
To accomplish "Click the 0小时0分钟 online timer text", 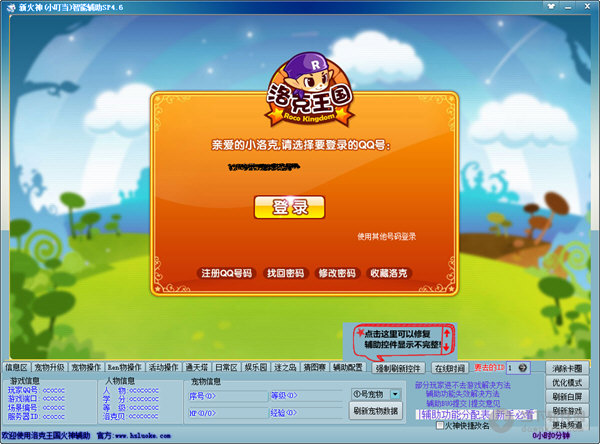I will pos(551,436).
